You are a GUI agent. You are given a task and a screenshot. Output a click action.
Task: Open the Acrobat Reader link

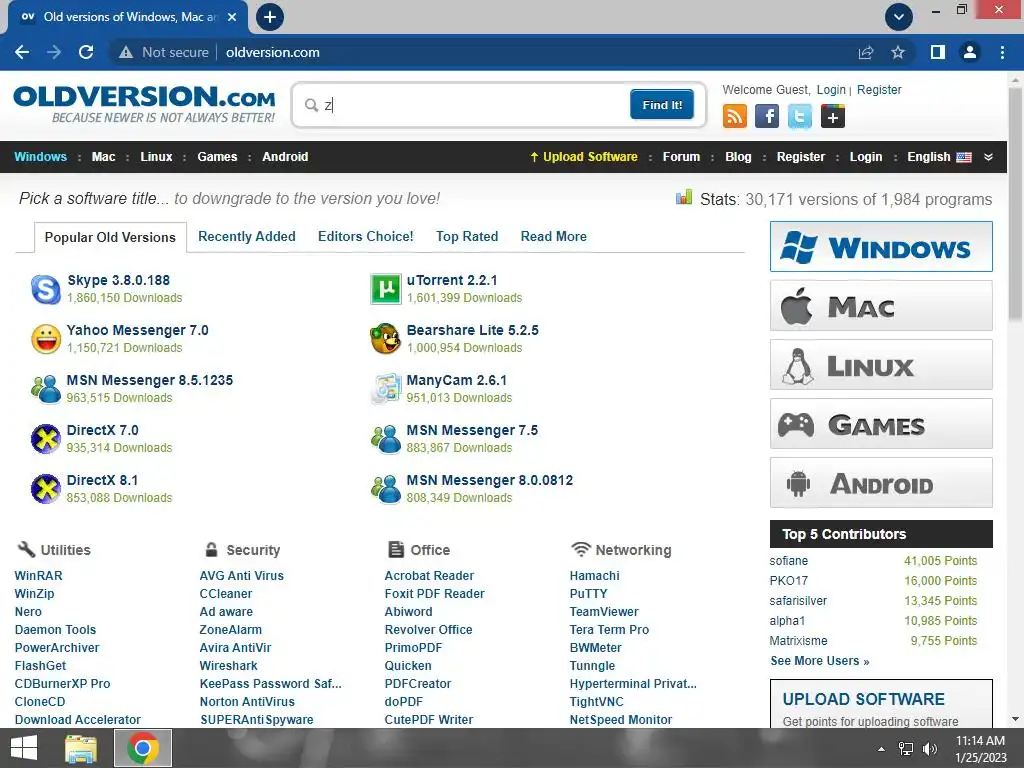pyautogui.click(x=429, y=575)
